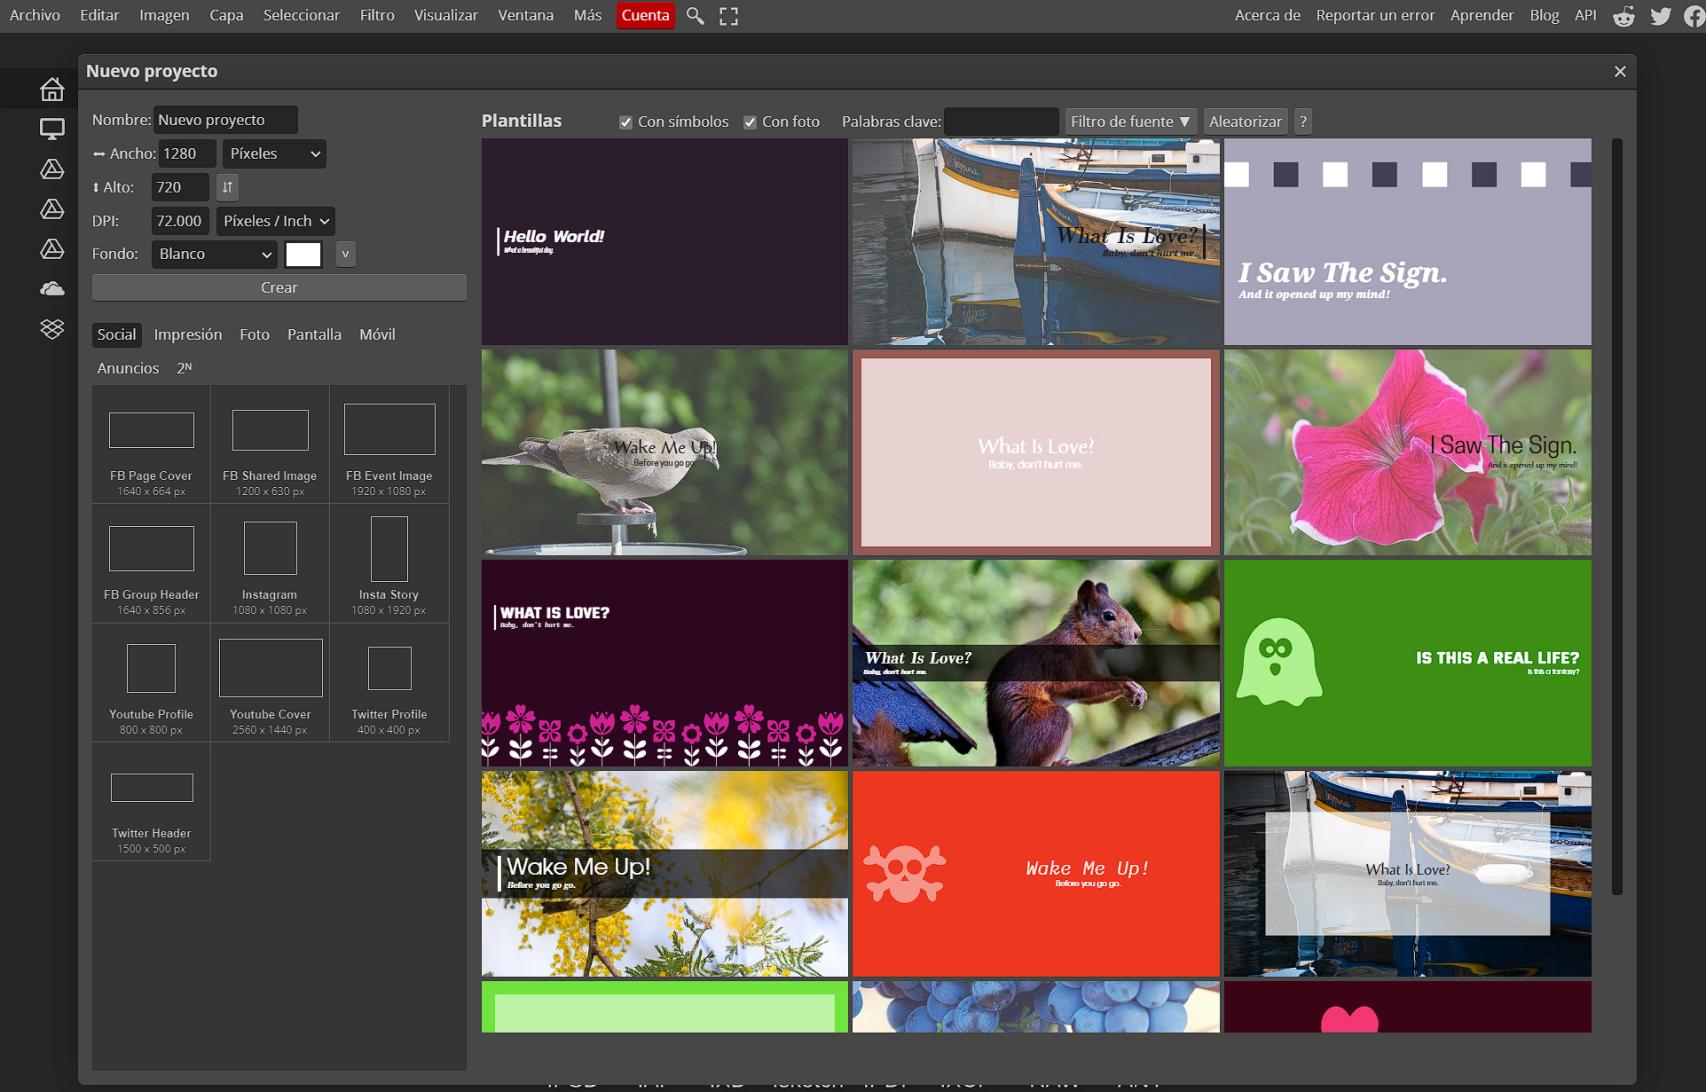
Task: Open the Blanco background dropdown
Action: click(214, 254)
